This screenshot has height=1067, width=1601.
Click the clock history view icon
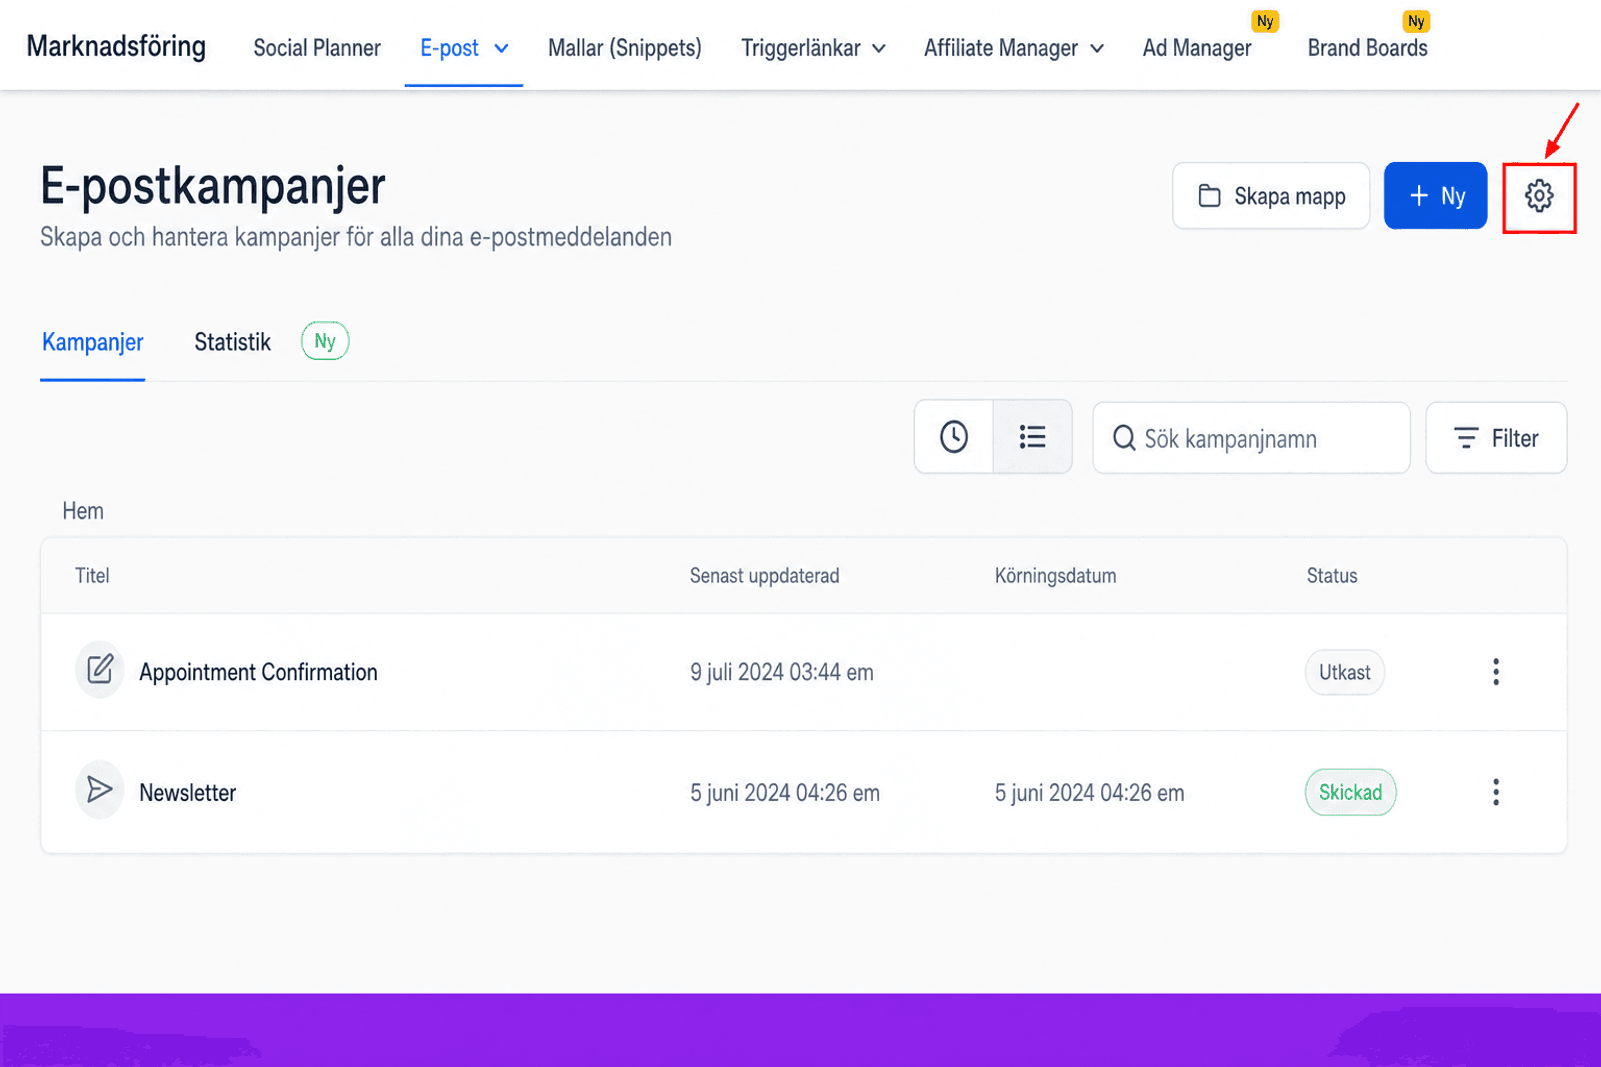(954, 437)
